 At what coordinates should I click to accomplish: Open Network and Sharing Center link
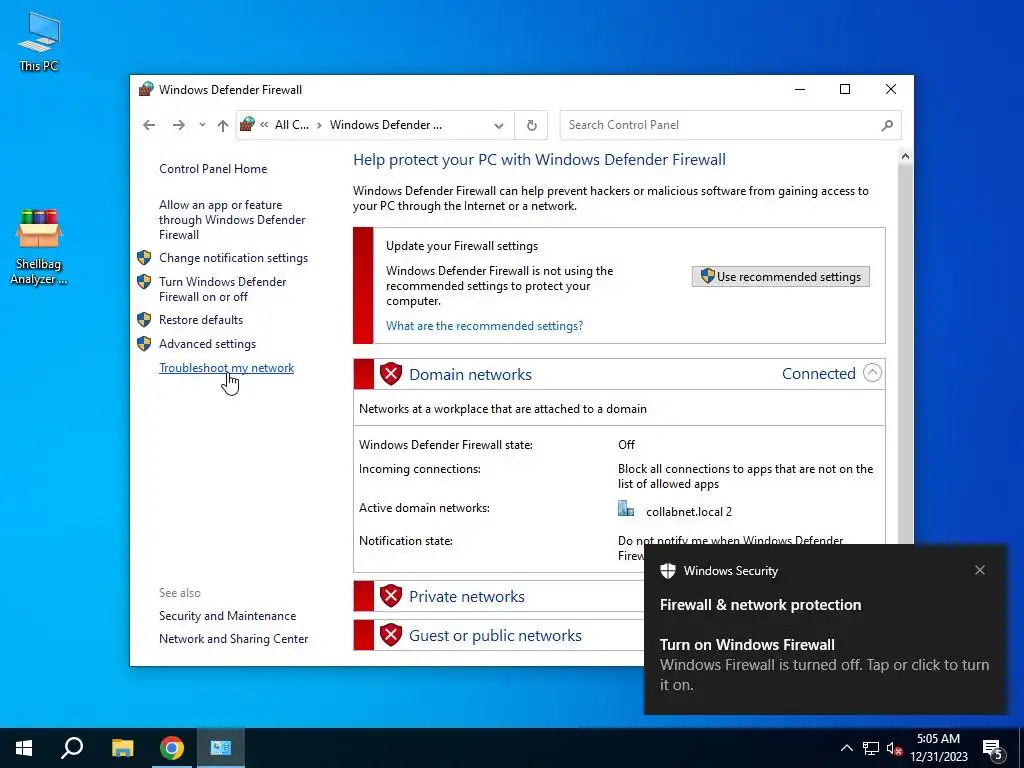pos(233,639)
